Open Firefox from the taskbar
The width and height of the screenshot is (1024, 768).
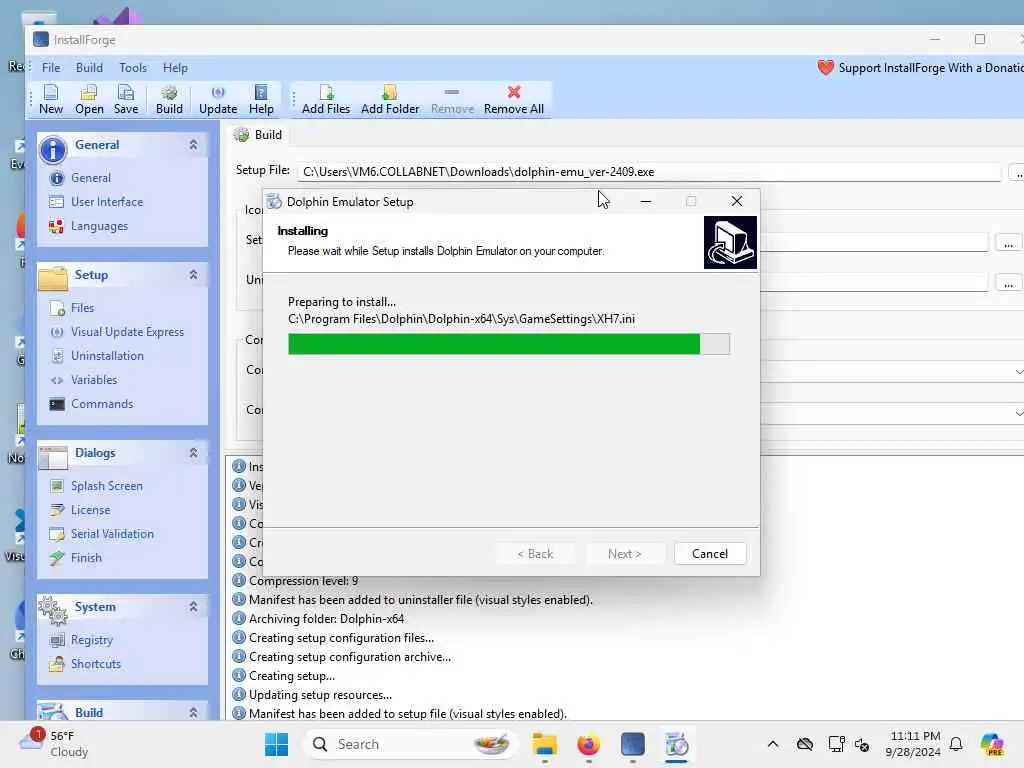pyautogui.click(x=588, y=744)
